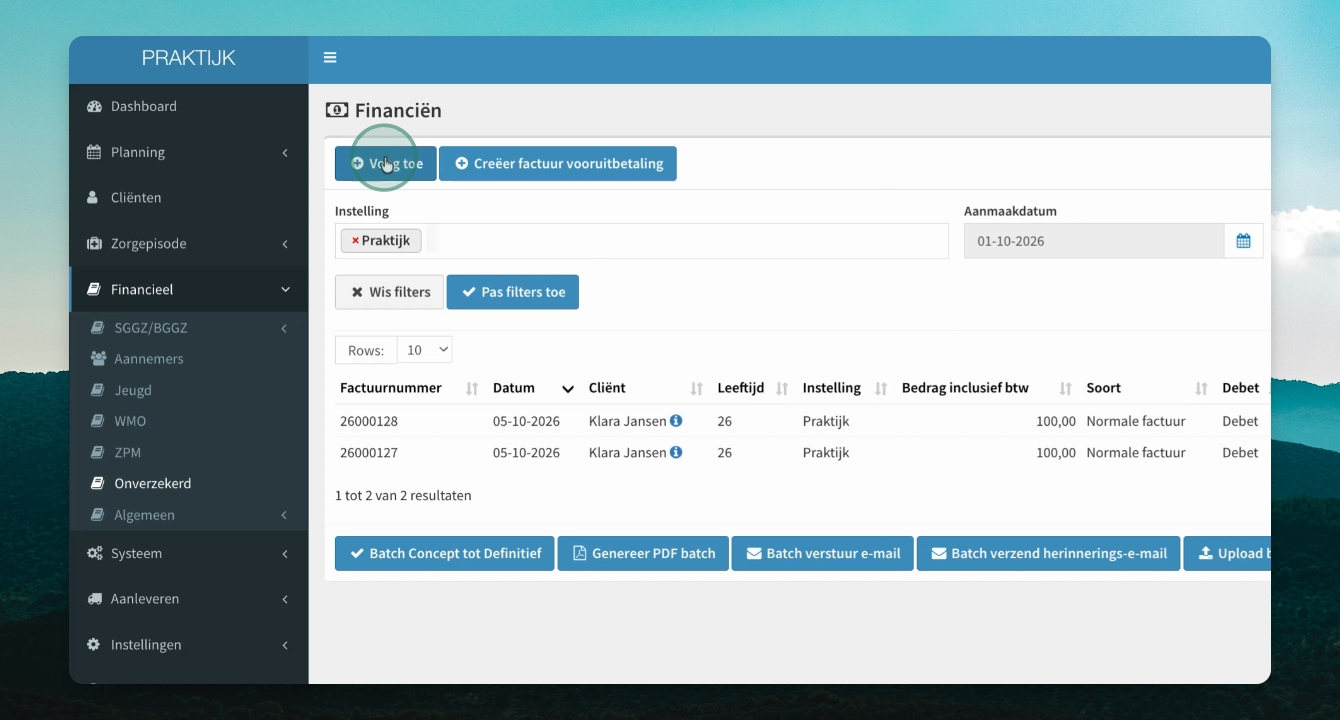Expand the Systeem sidebar menu
Viewport: 1340px width, 720px height.
tap(189, 553)
